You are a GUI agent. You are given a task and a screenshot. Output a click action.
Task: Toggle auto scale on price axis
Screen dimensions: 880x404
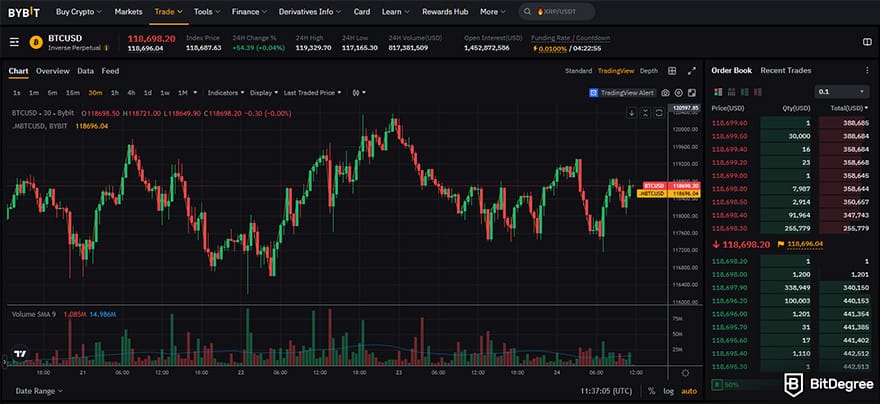(689, 391)
